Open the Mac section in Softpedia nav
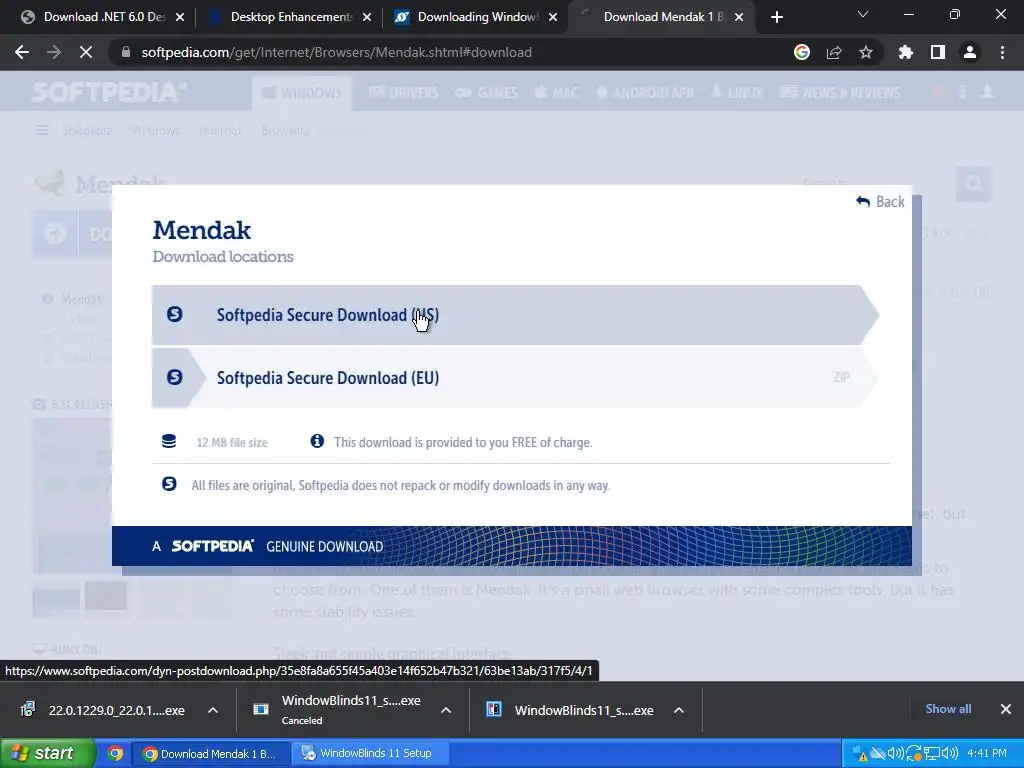This screenshot has width=1024, height=768. (556, 93)
